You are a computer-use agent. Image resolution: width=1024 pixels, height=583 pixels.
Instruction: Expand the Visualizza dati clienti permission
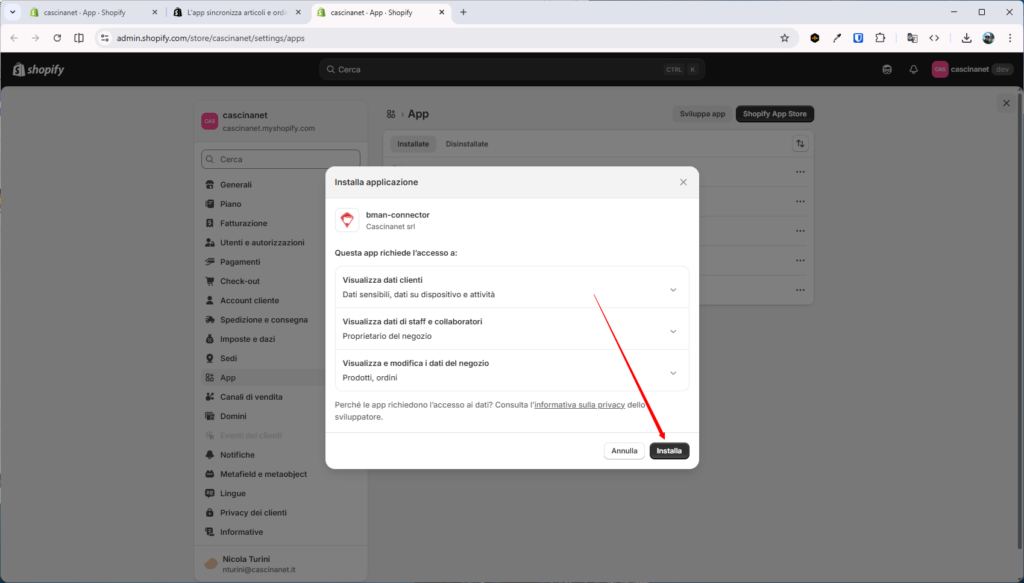point(673,289)
